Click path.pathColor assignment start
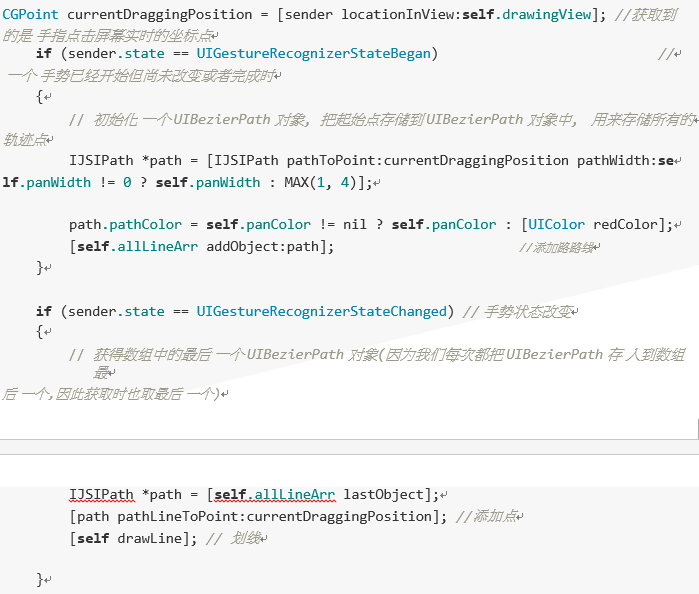 (x=125, y=224)
